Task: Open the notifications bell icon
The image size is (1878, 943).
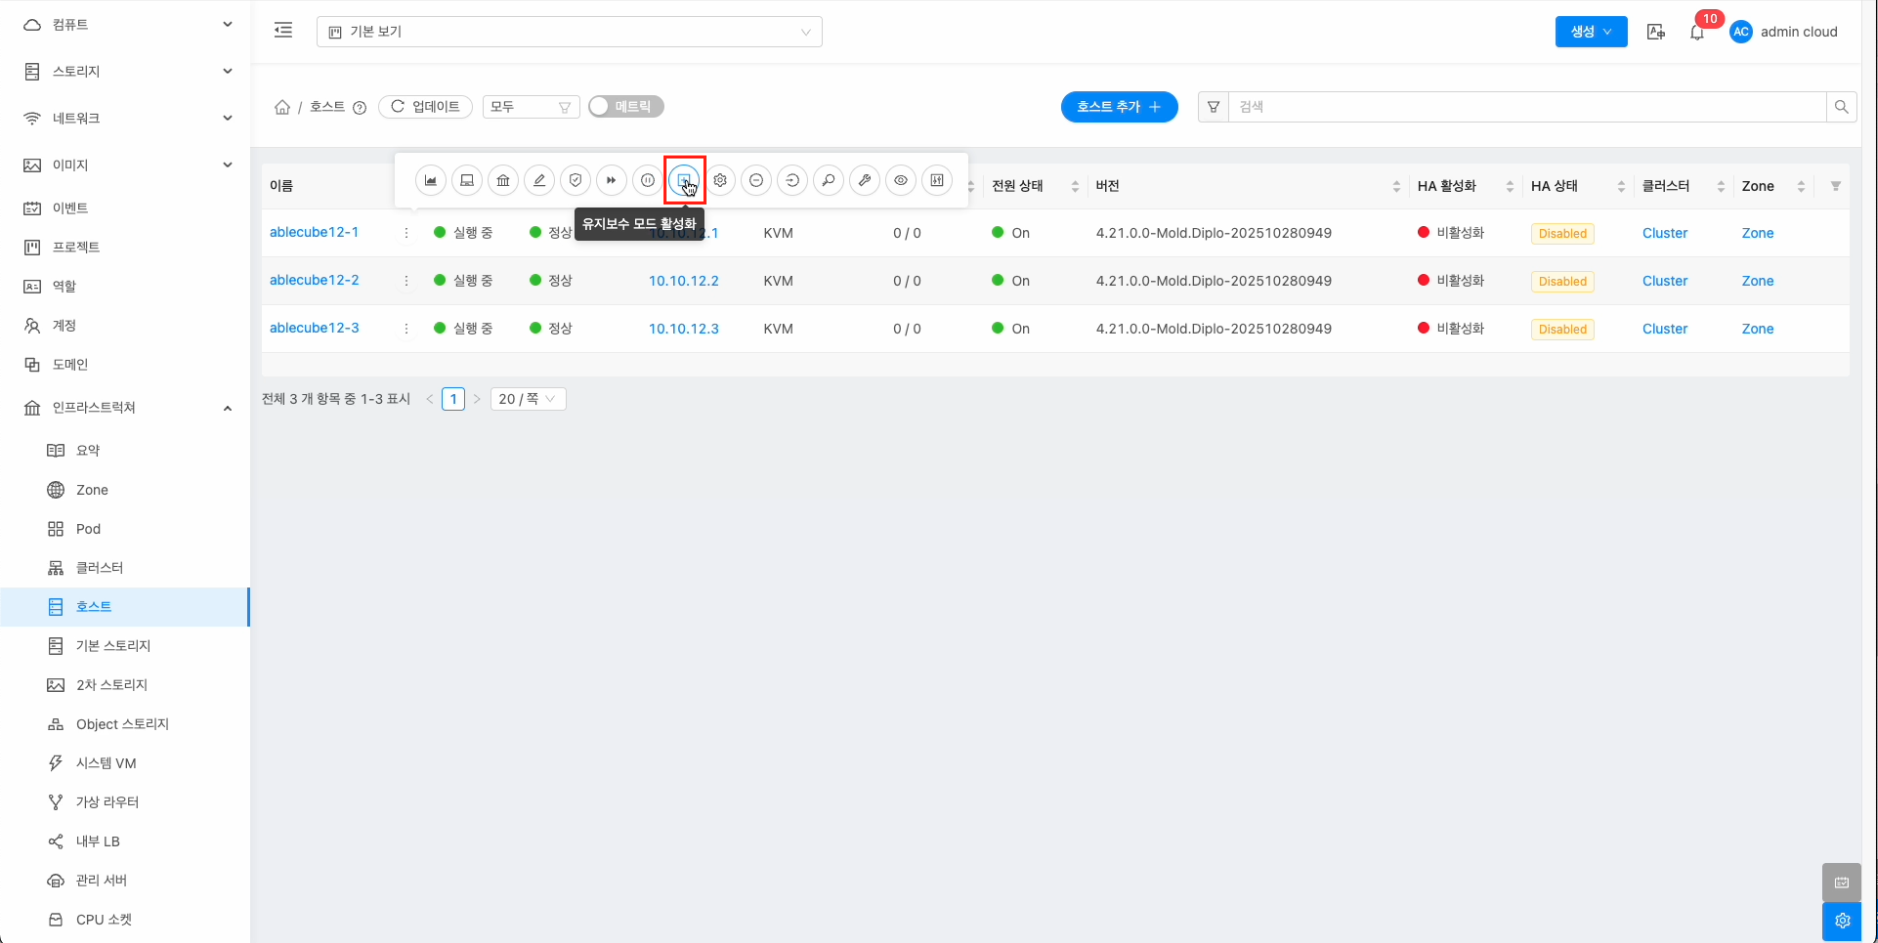Action: click(x=1697, y=32)
